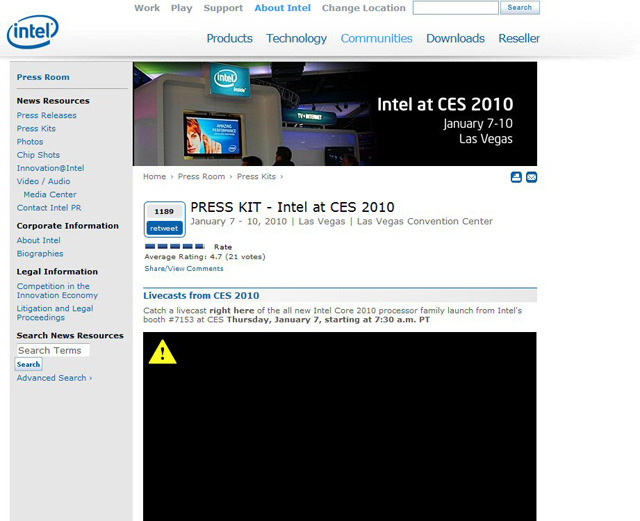Viewport: 640px width, 521px height.
Task: Open the Support menu item
Action: point(223,8)
